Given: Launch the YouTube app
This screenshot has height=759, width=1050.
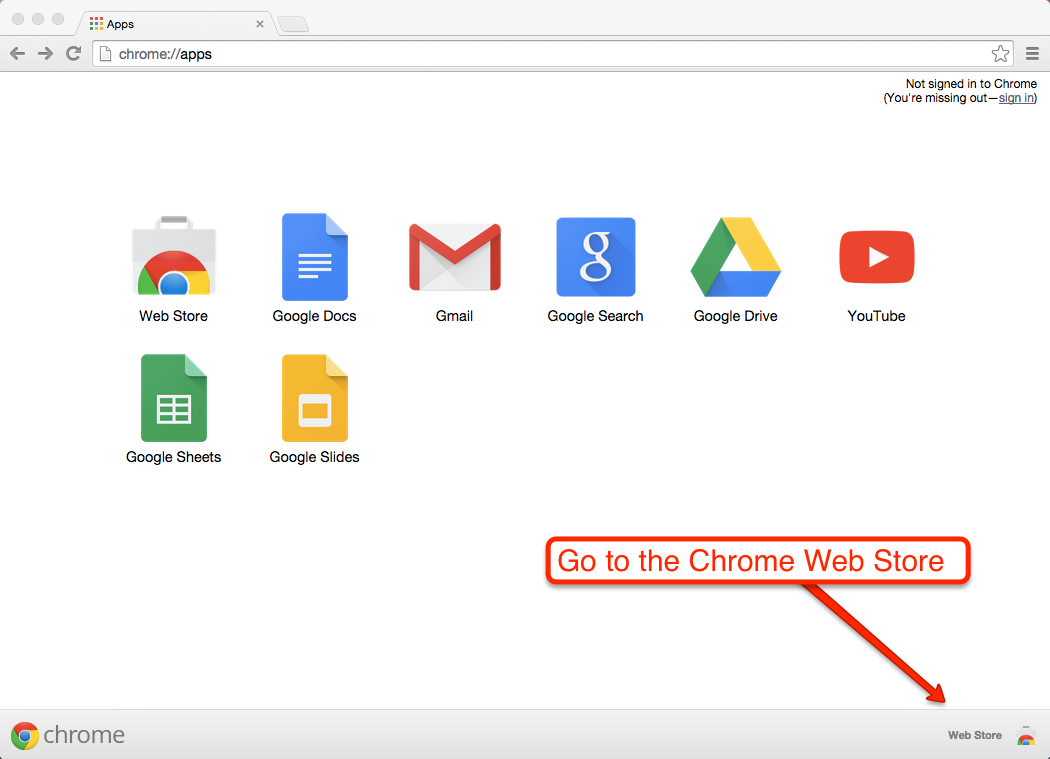Looking at the screenshot, I should tap(877, 257).
